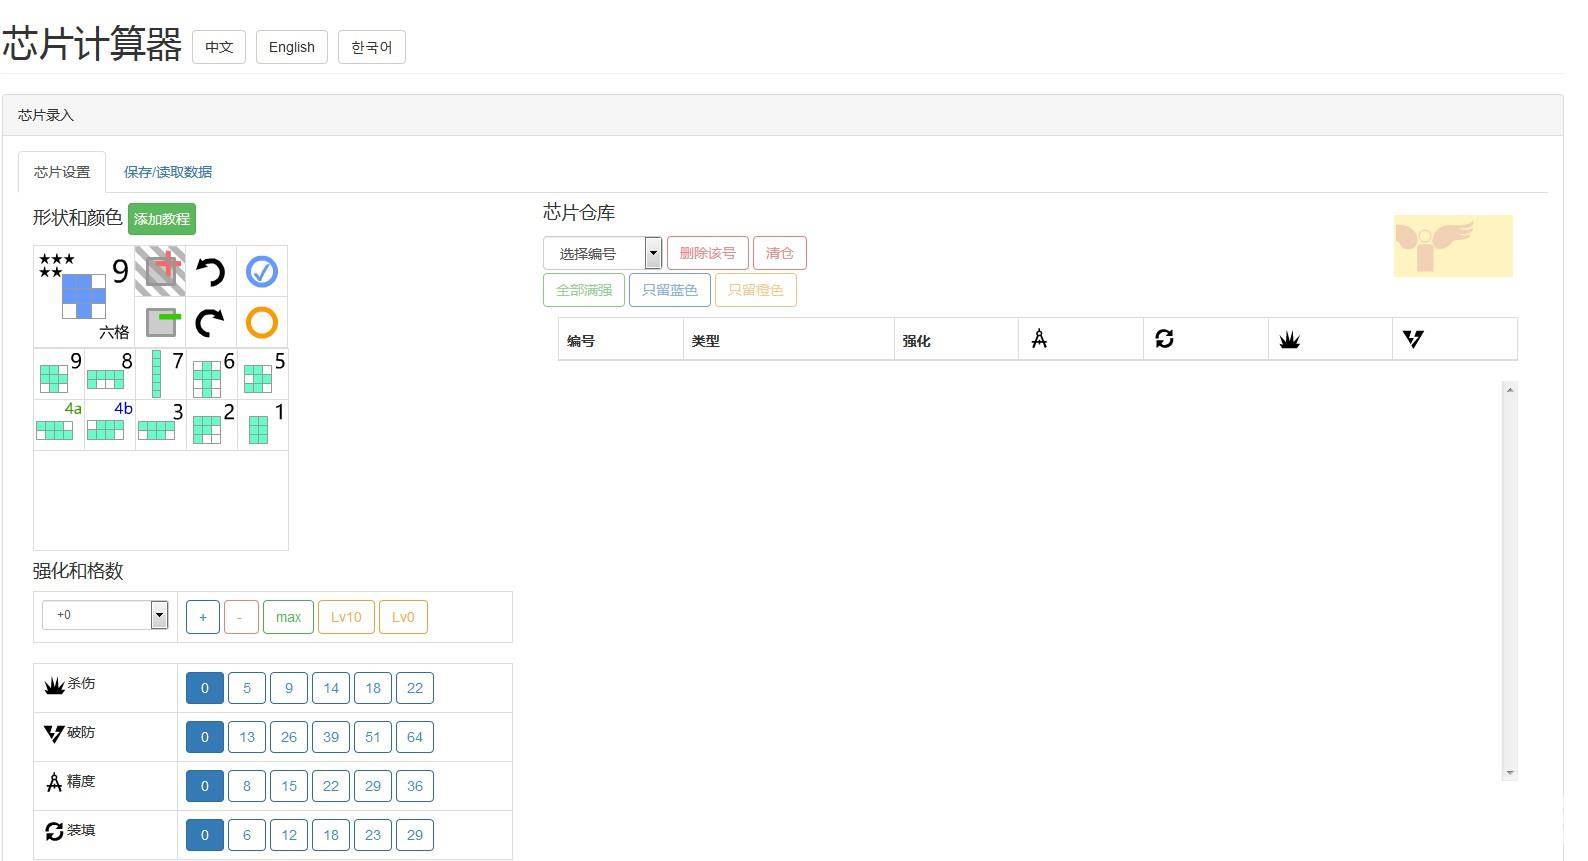The height and width of the screenshot is (861, 1588).
Task: Open the 选择编号 dropdown
Action: [x=602, y=253]
